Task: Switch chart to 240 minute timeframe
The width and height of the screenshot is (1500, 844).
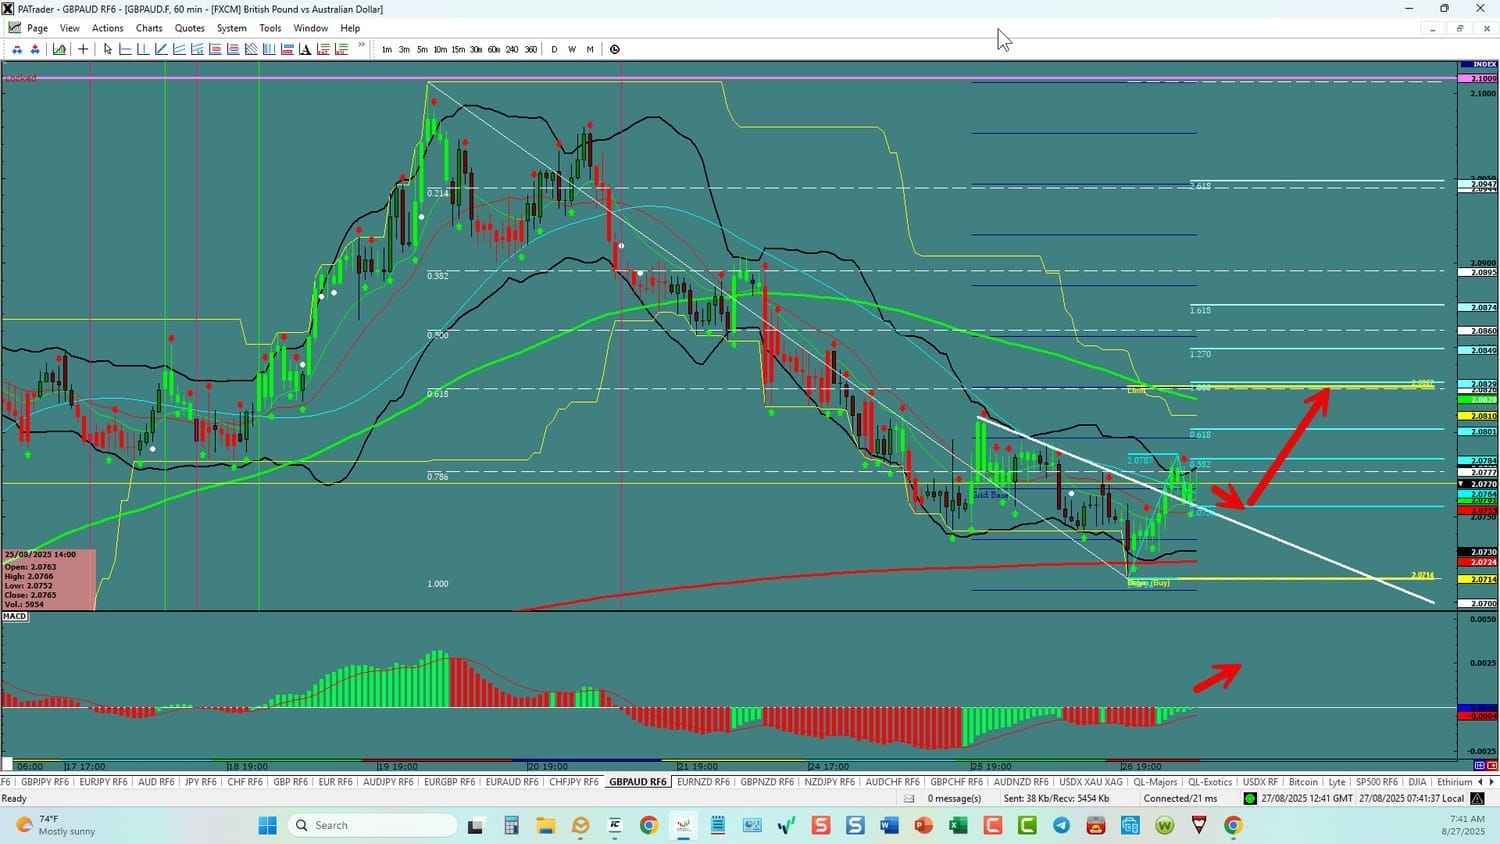Action: coord(512,49)
